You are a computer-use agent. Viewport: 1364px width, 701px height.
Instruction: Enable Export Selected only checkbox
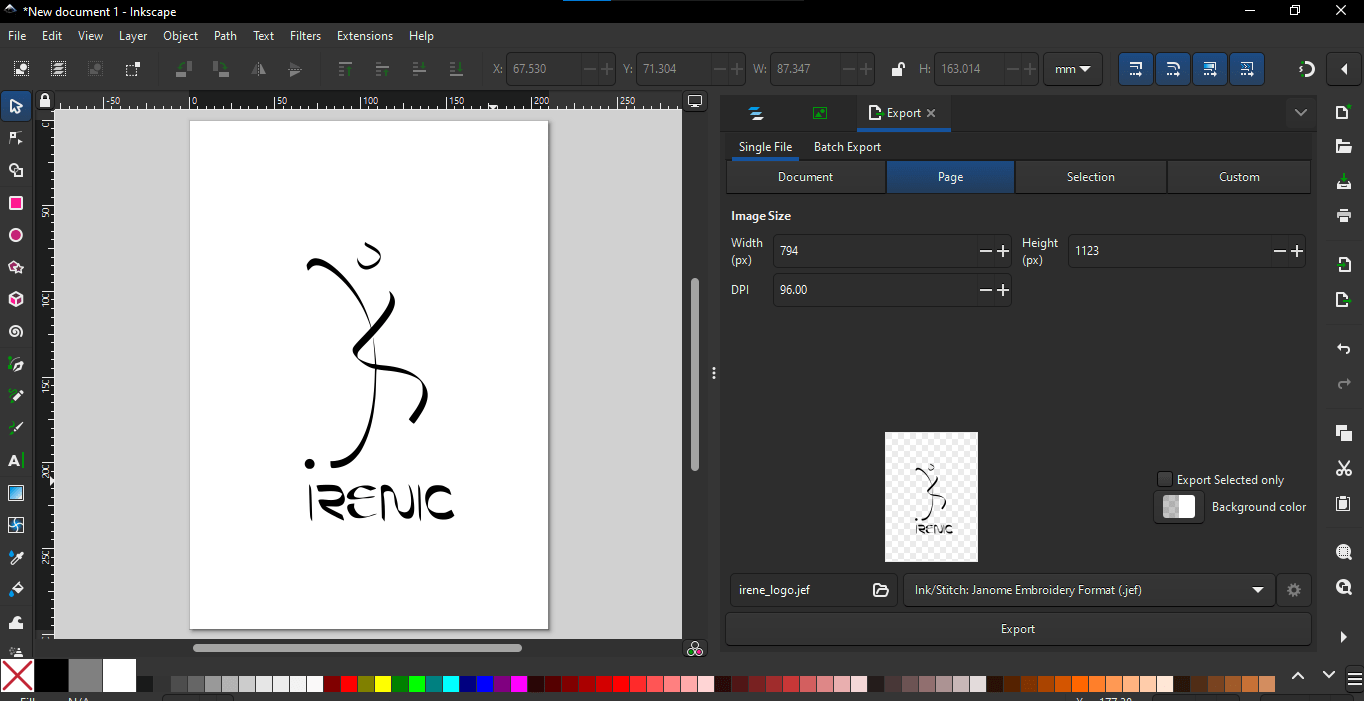pos(1165,480)
